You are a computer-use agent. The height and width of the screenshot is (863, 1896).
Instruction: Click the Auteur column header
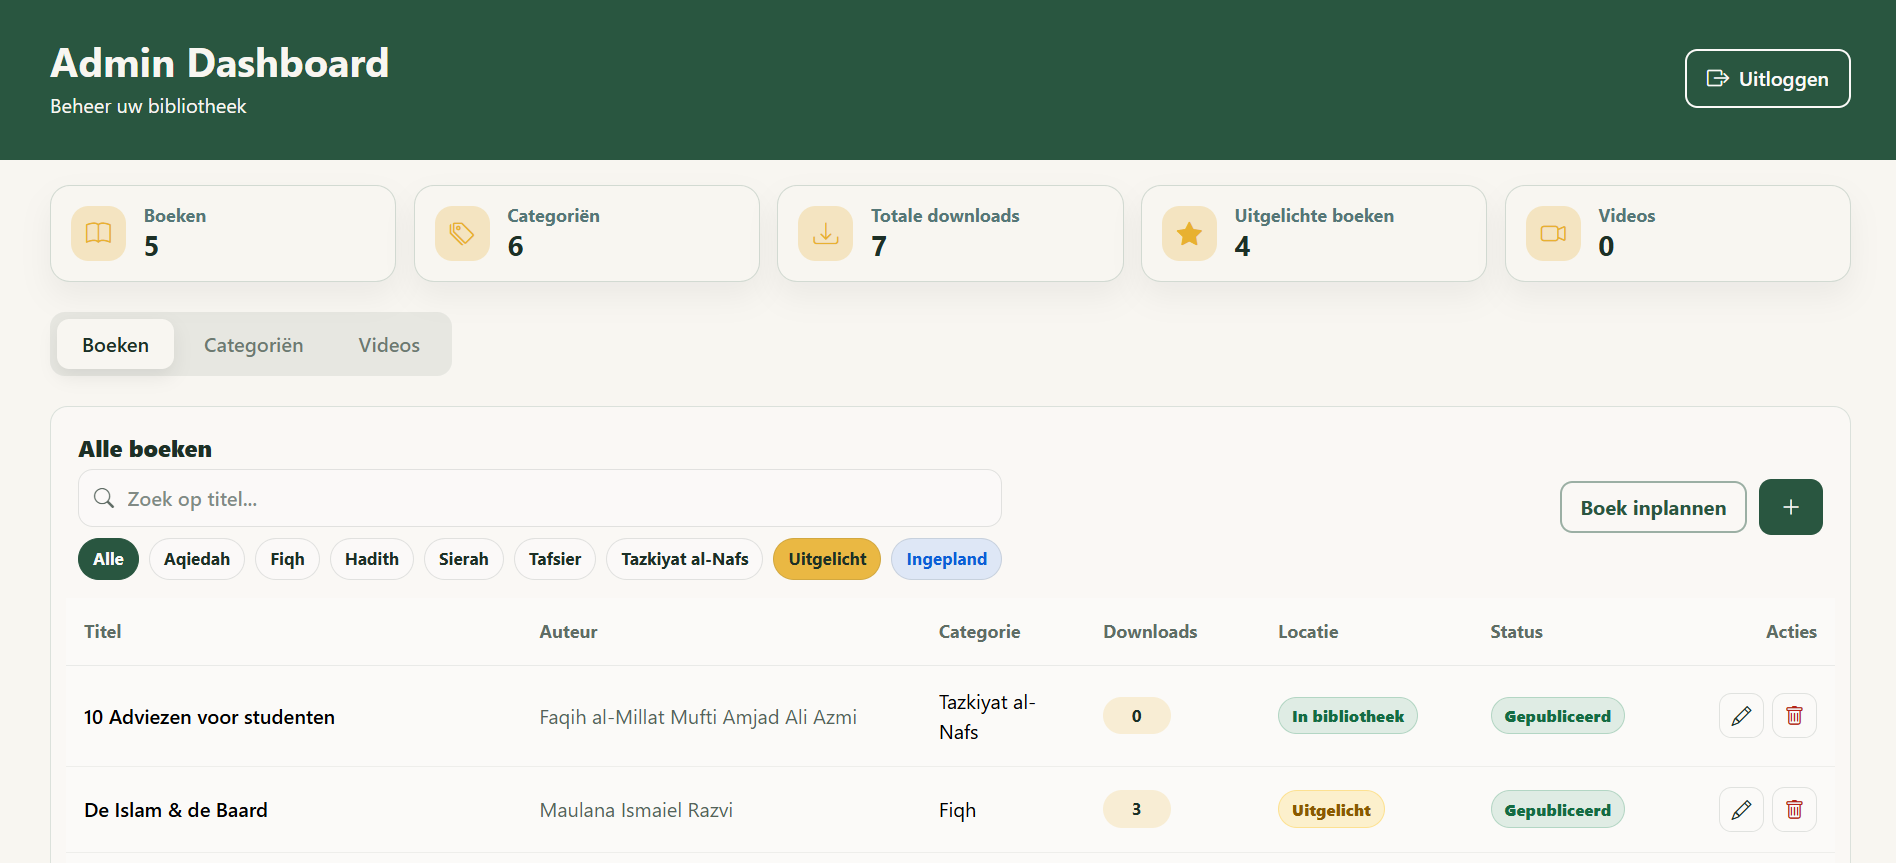568,631
